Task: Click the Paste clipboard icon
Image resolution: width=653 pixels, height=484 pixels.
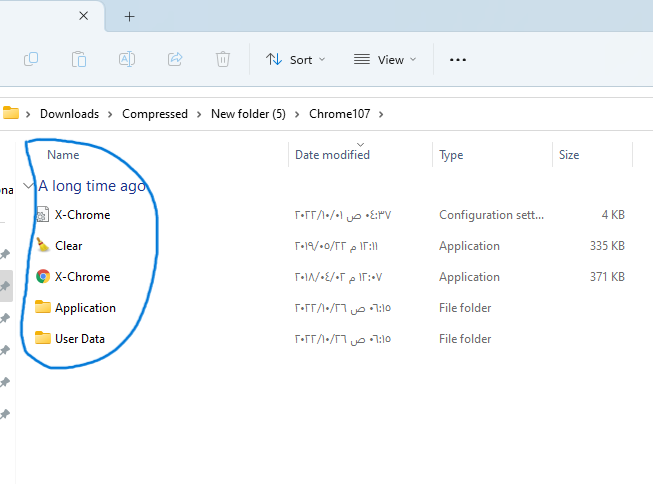Action: point(79,60)
